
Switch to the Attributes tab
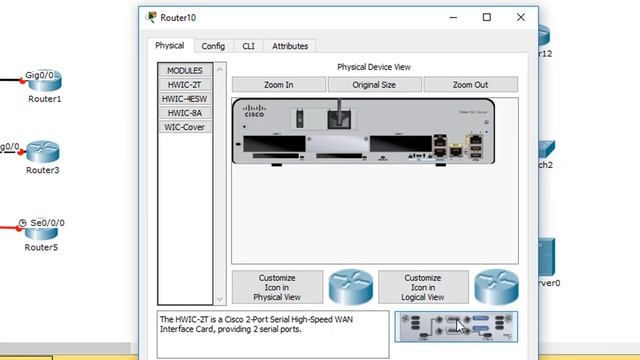click(290, 46)
